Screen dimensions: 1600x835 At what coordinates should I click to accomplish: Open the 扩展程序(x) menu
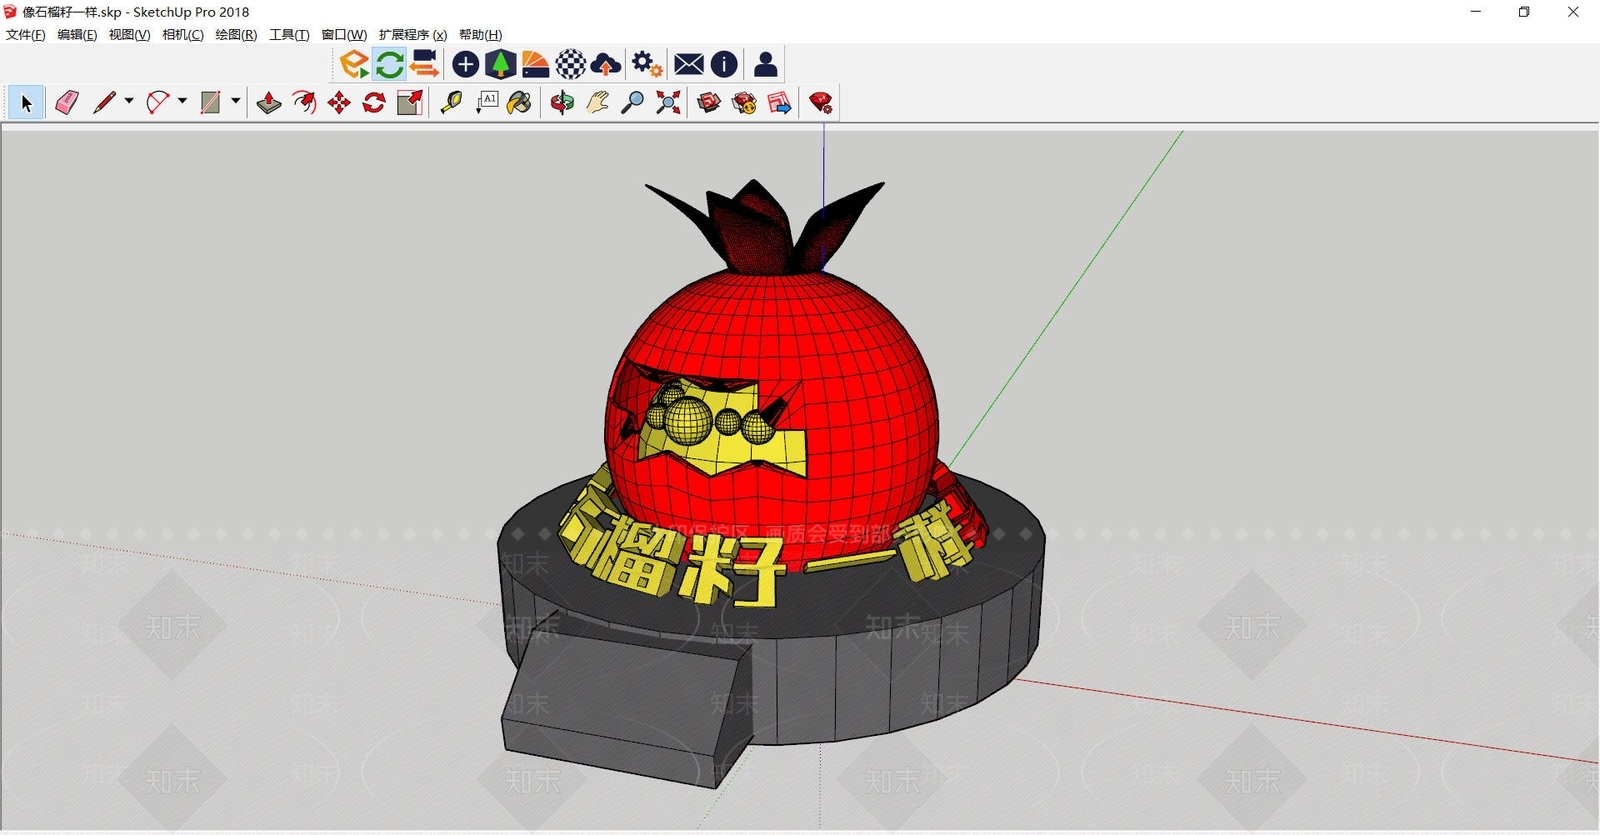pos(413,35)
